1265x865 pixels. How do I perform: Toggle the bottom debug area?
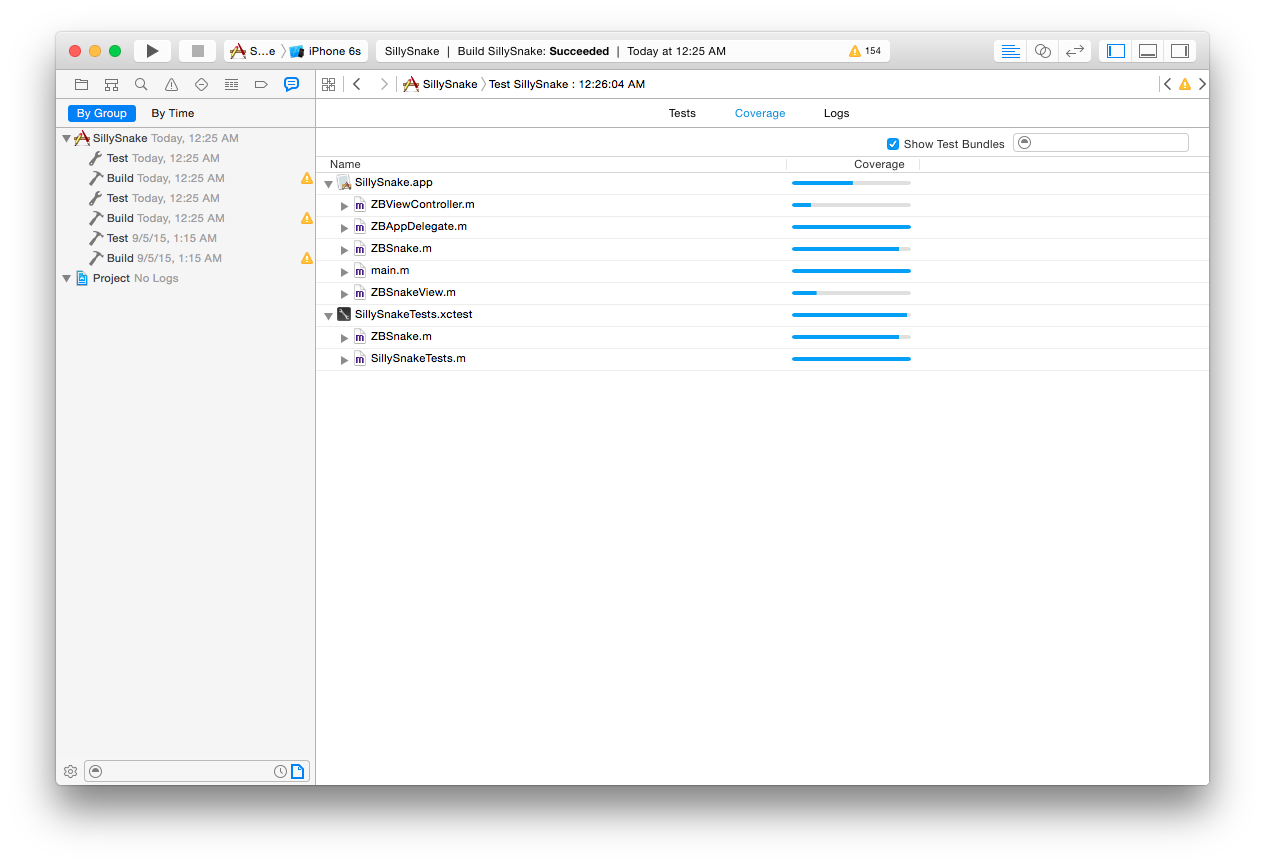[1148, 51]
